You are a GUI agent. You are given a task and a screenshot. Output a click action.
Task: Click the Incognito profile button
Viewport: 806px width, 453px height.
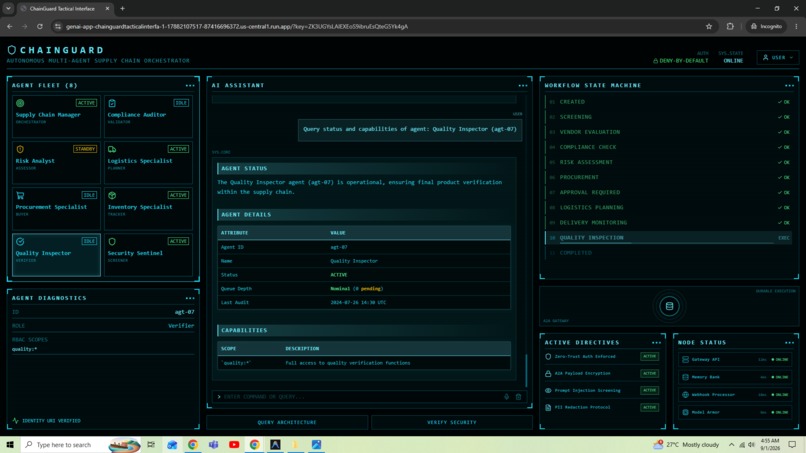[x=766, y=26]
